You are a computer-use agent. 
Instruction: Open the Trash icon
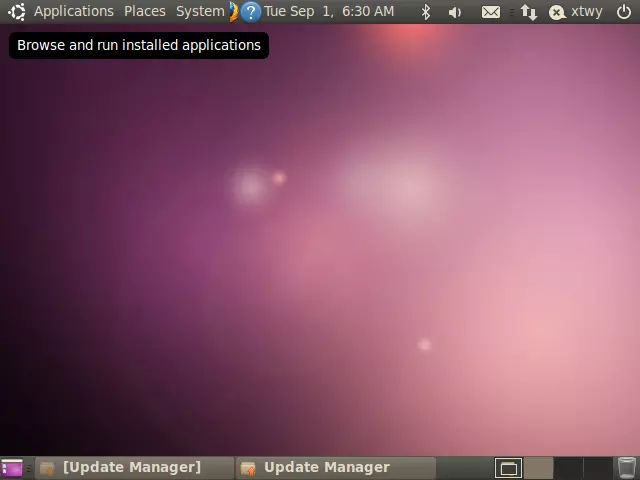coord(627,468)
